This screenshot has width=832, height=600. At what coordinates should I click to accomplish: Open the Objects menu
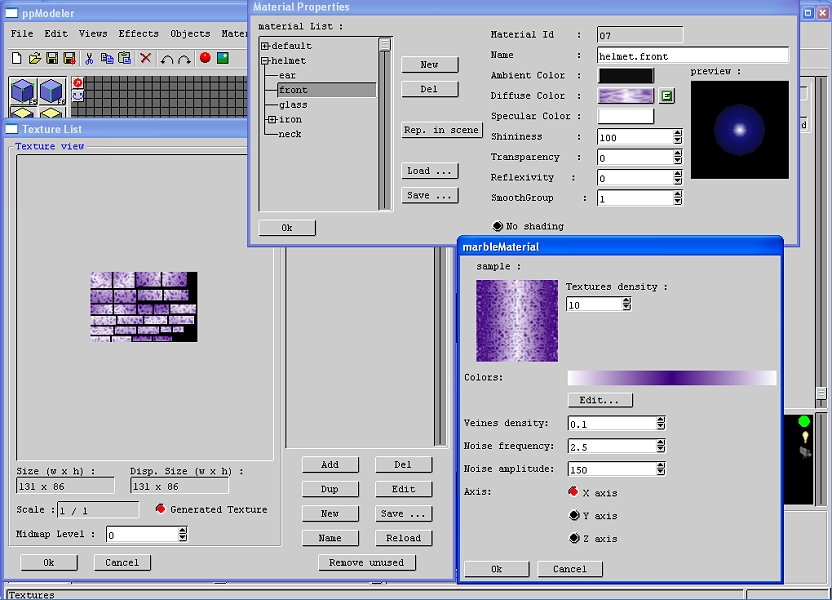190,33
